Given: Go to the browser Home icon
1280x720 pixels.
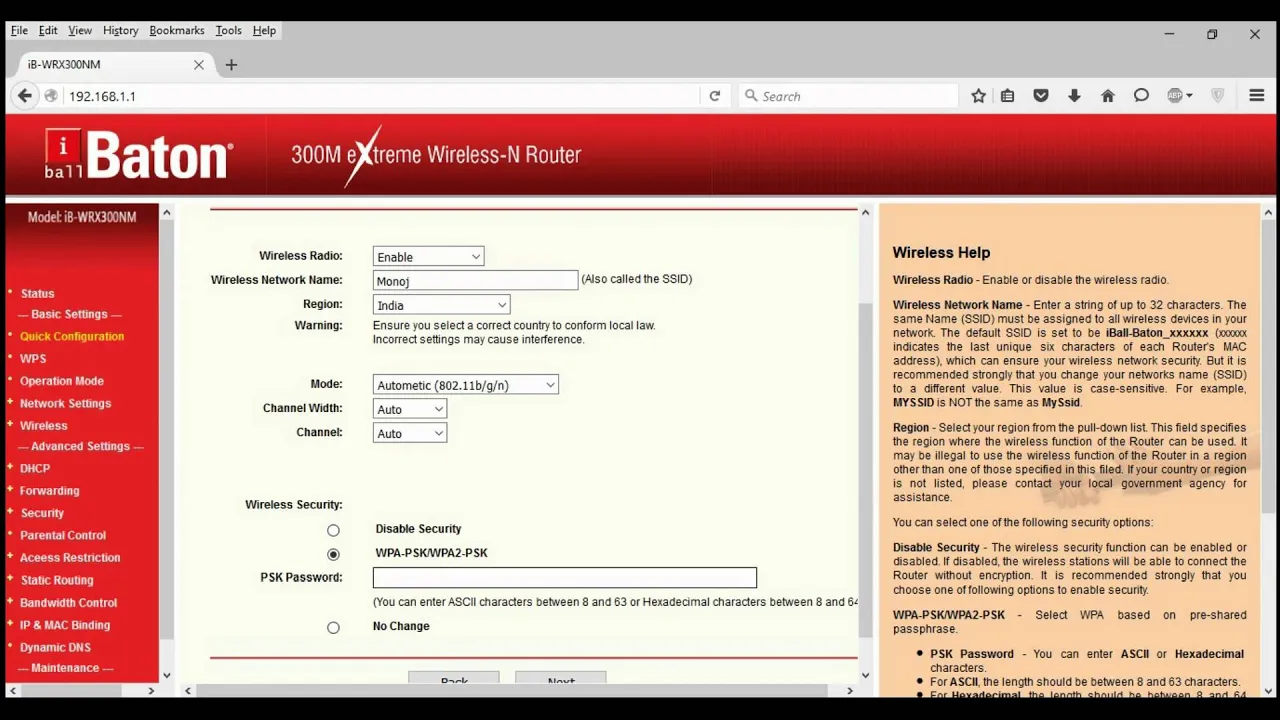Looking at the screenshot, I should click(x=1107, y=96).
